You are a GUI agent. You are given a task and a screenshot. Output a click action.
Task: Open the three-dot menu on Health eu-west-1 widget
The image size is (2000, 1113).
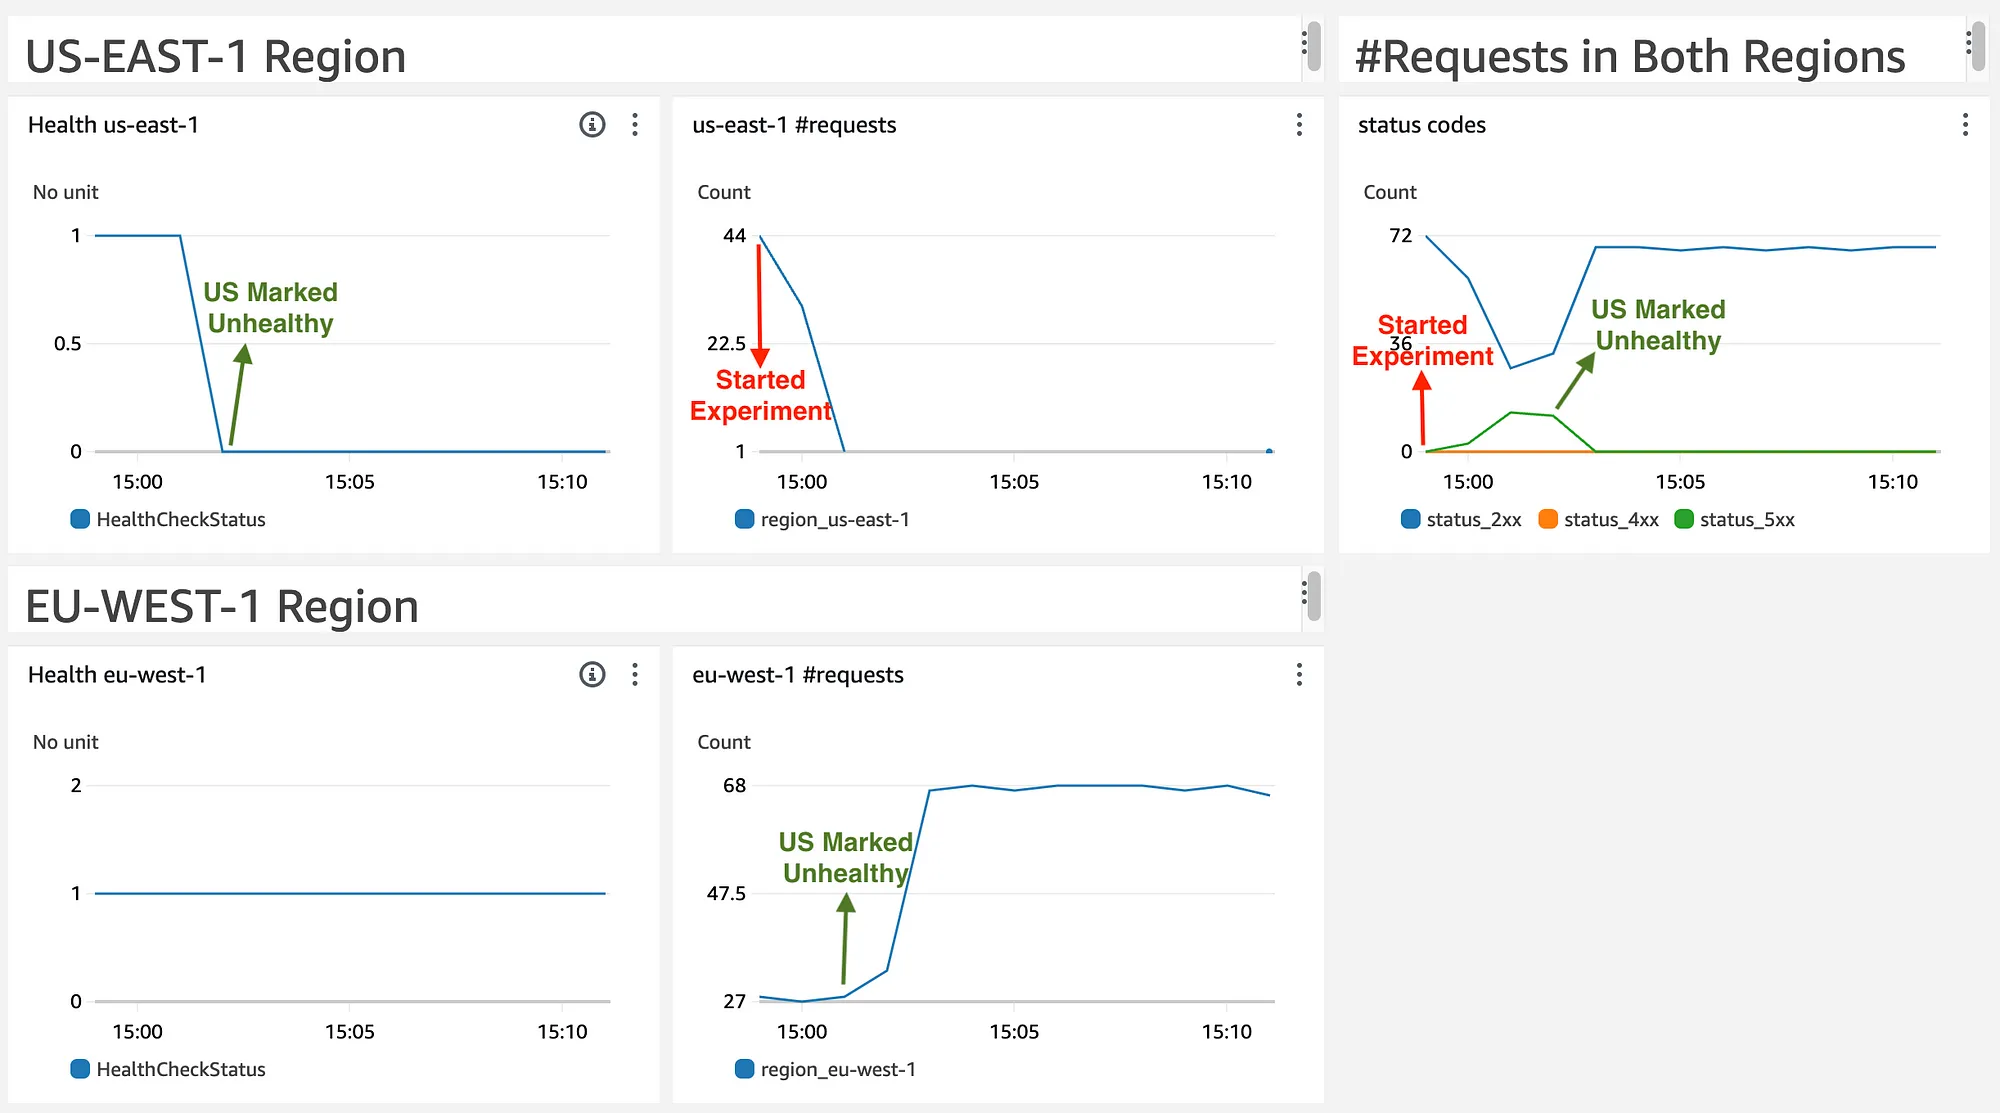click(635, 675)
